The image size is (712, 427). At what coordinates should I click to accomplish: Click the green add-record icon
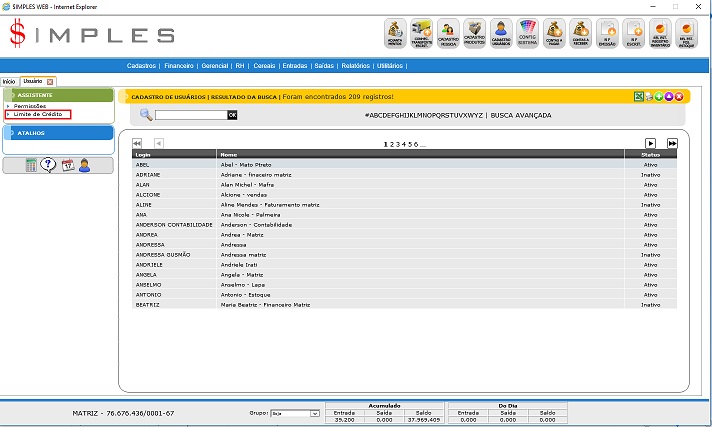[x=659, y=96]
